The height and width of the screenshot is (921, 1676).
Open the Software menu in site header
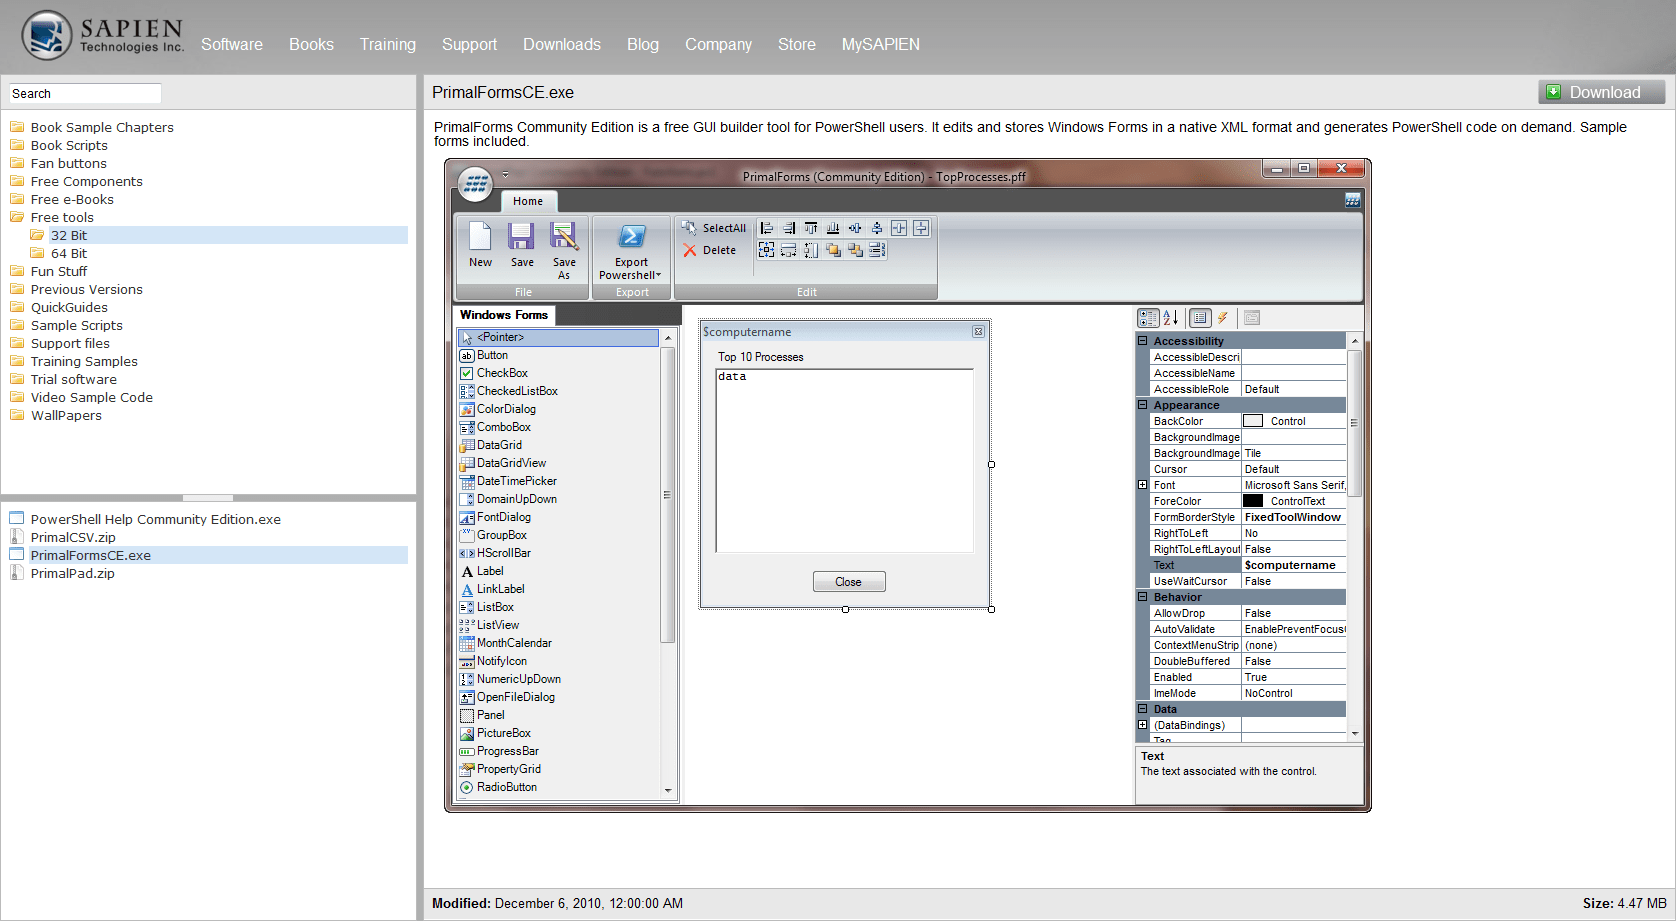232,44
